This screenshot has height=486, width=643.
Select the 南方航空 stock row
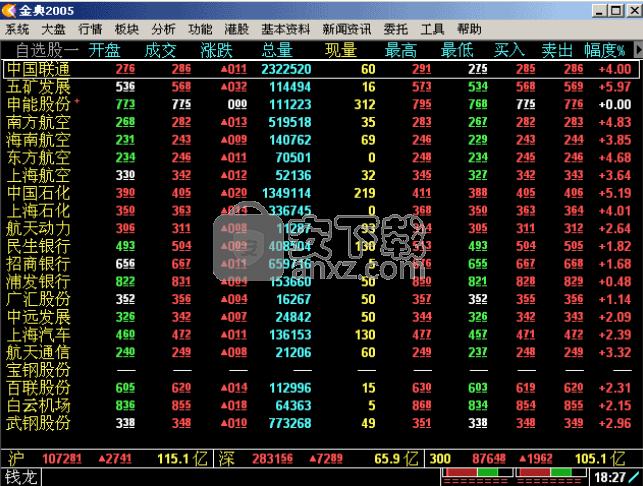(321, 122)
